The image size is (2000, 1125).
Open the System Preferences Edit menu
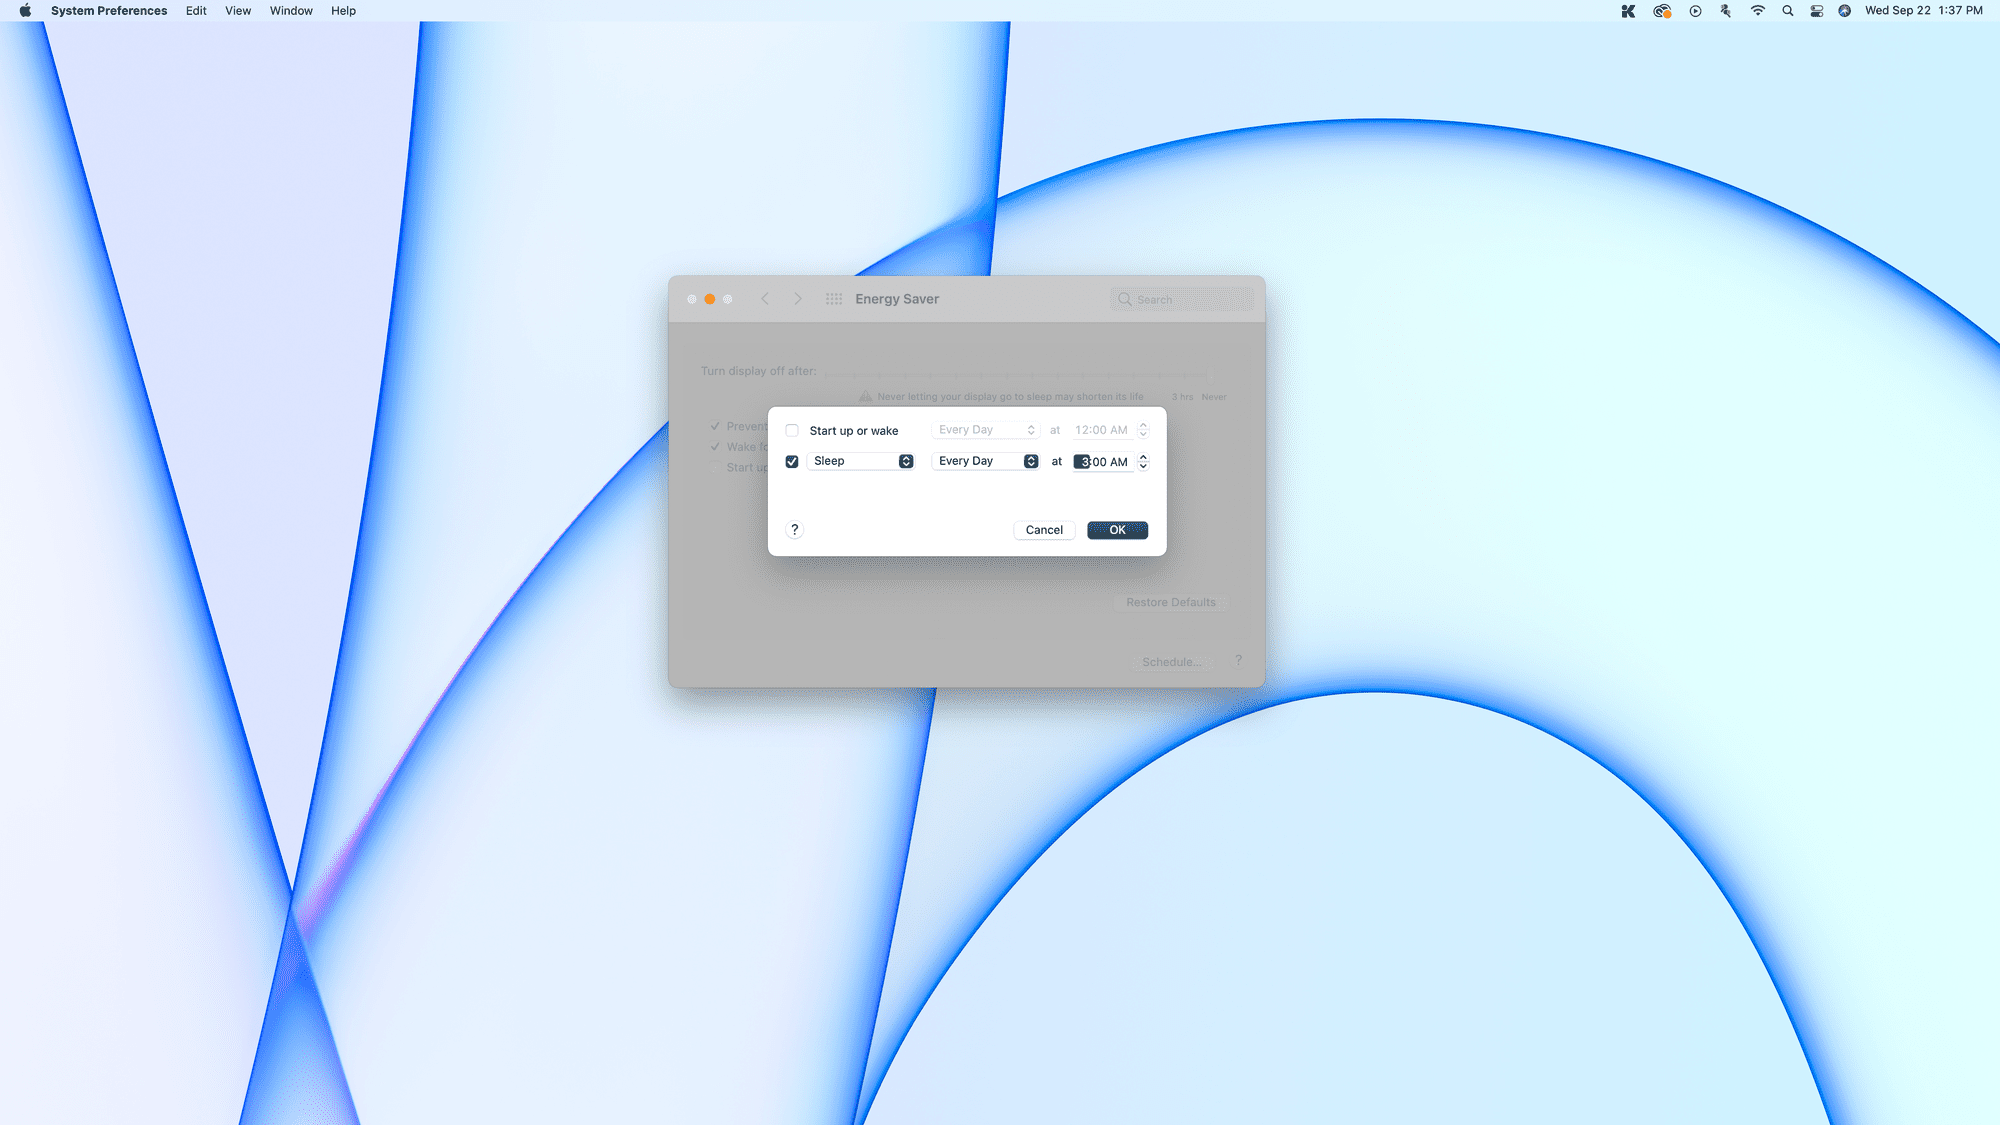click(x=196, y=11)
